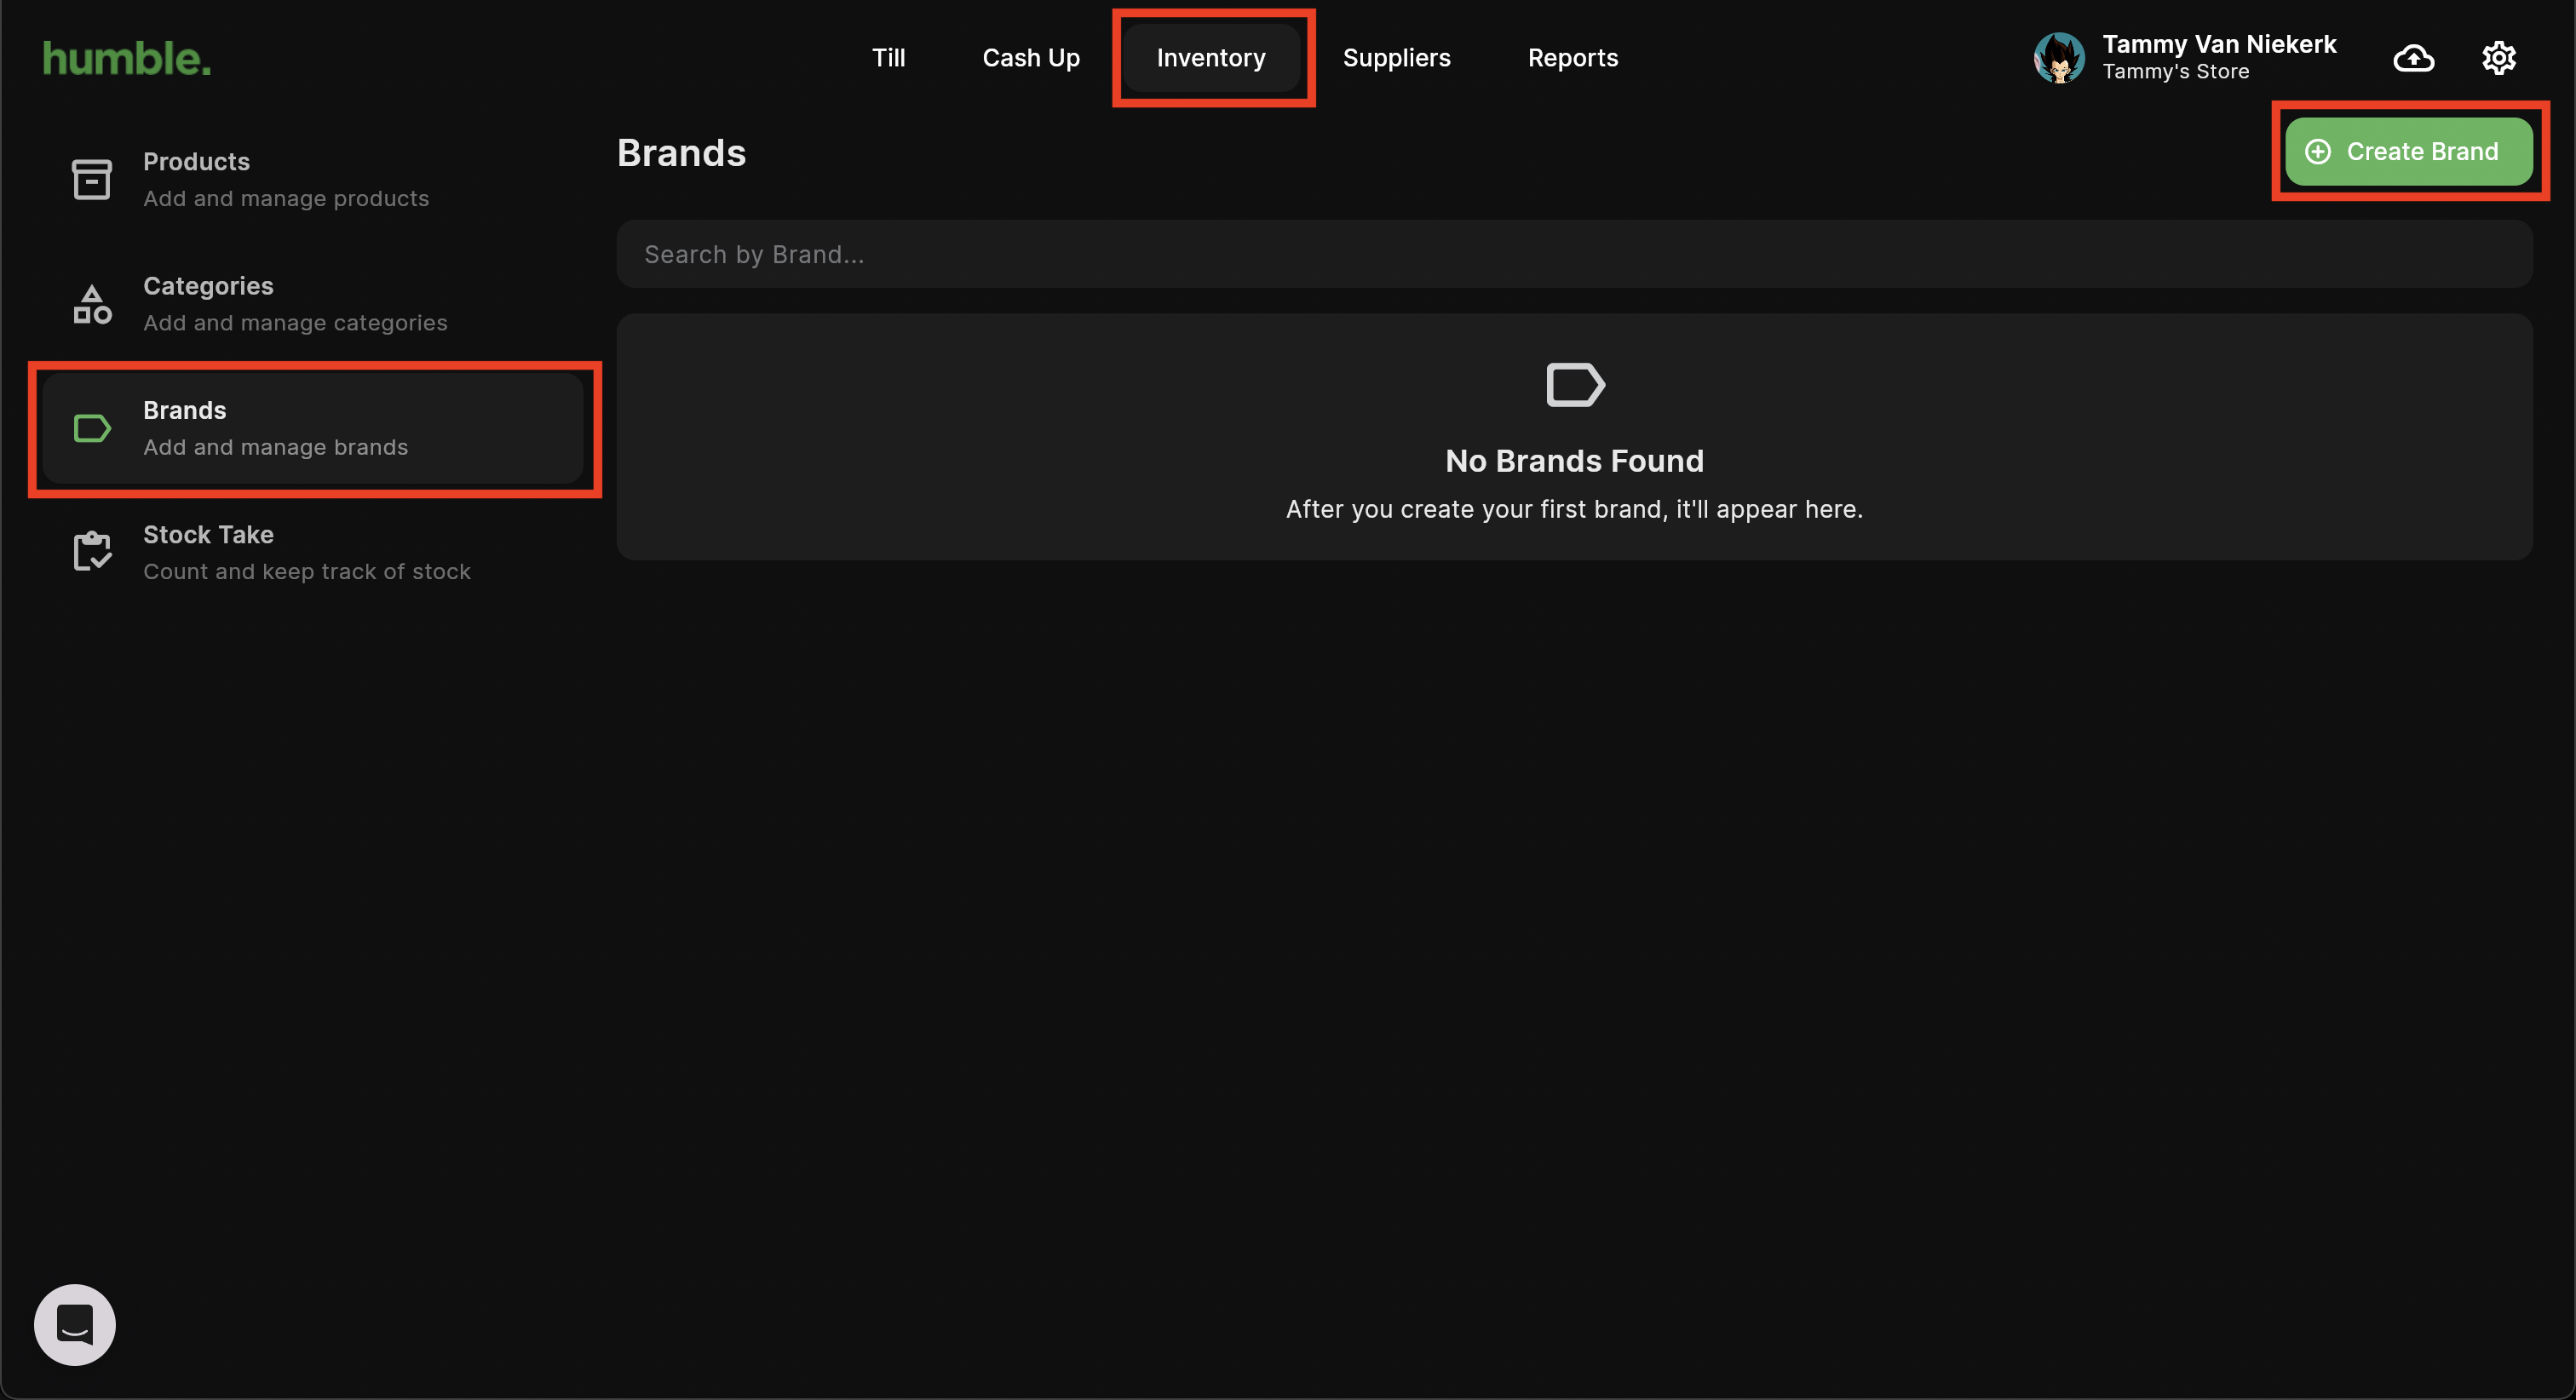Click the Brands page heading
The image size is (2576, 1400).
point(681,153)
